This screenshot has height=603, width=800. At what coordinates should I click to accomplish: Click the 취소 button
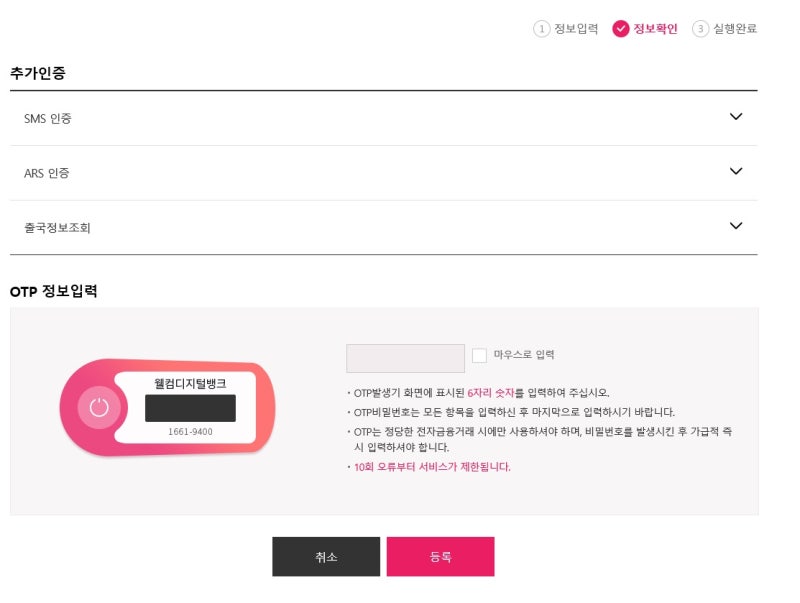(x=326, y=557)
